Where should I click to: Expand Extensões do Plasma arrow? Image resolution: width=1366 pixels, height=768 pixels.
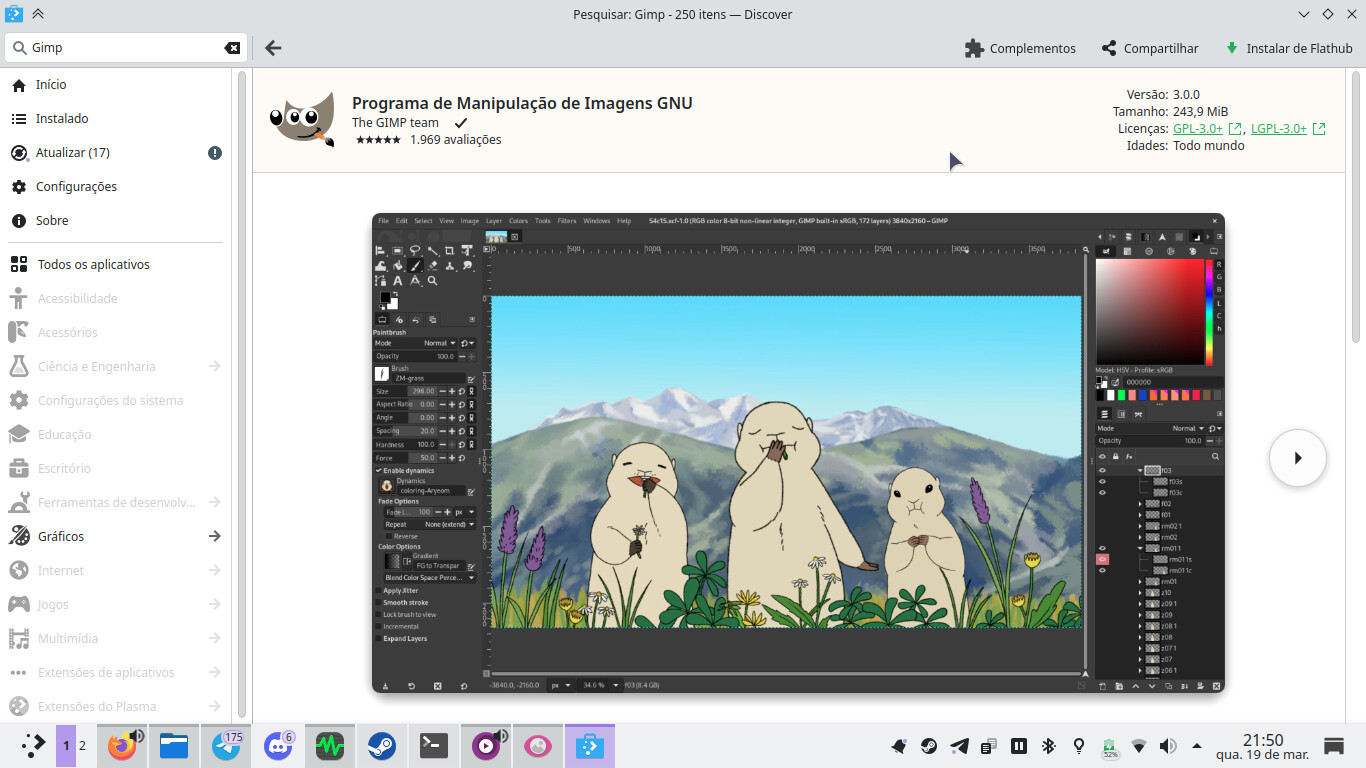click(x=214, y=707)
